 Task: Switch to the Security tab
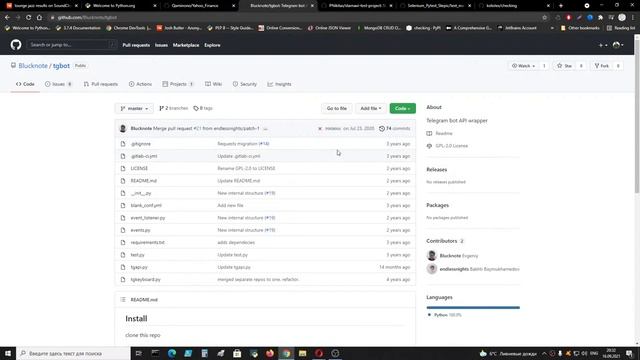(245, 84)
